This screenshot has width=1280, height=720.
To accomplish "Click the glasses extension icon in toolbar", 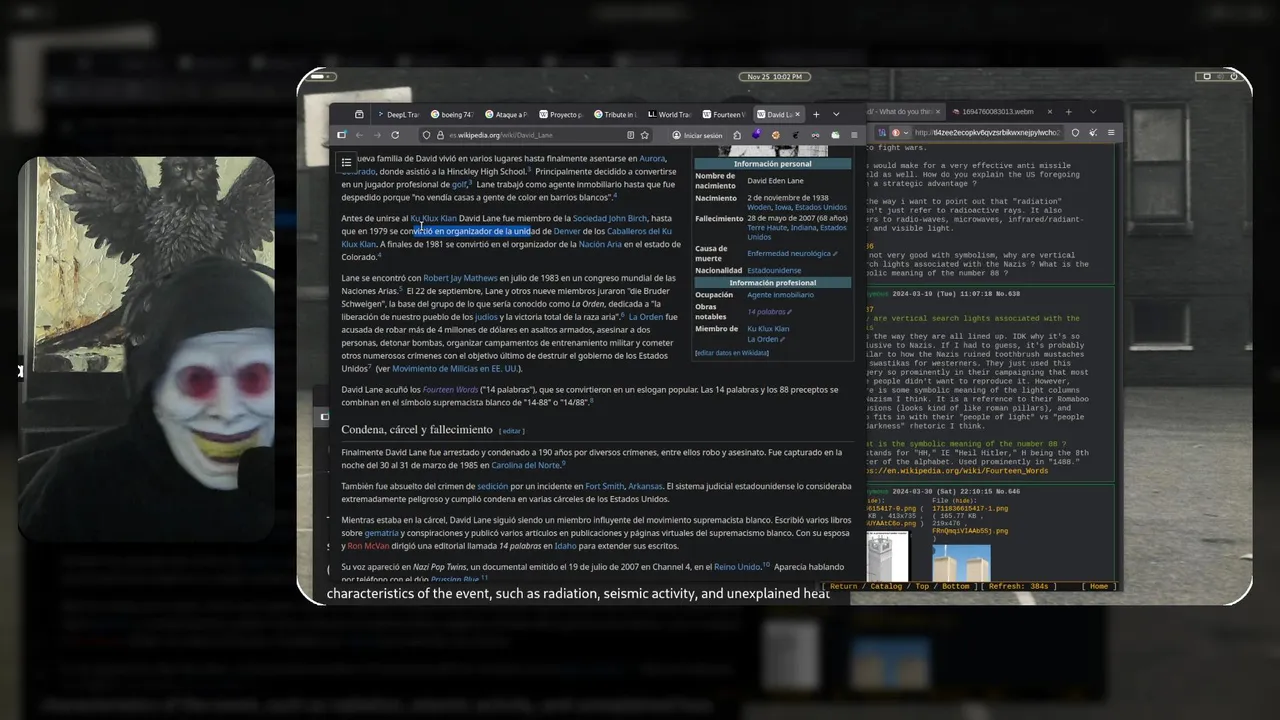I will [815, 135].
